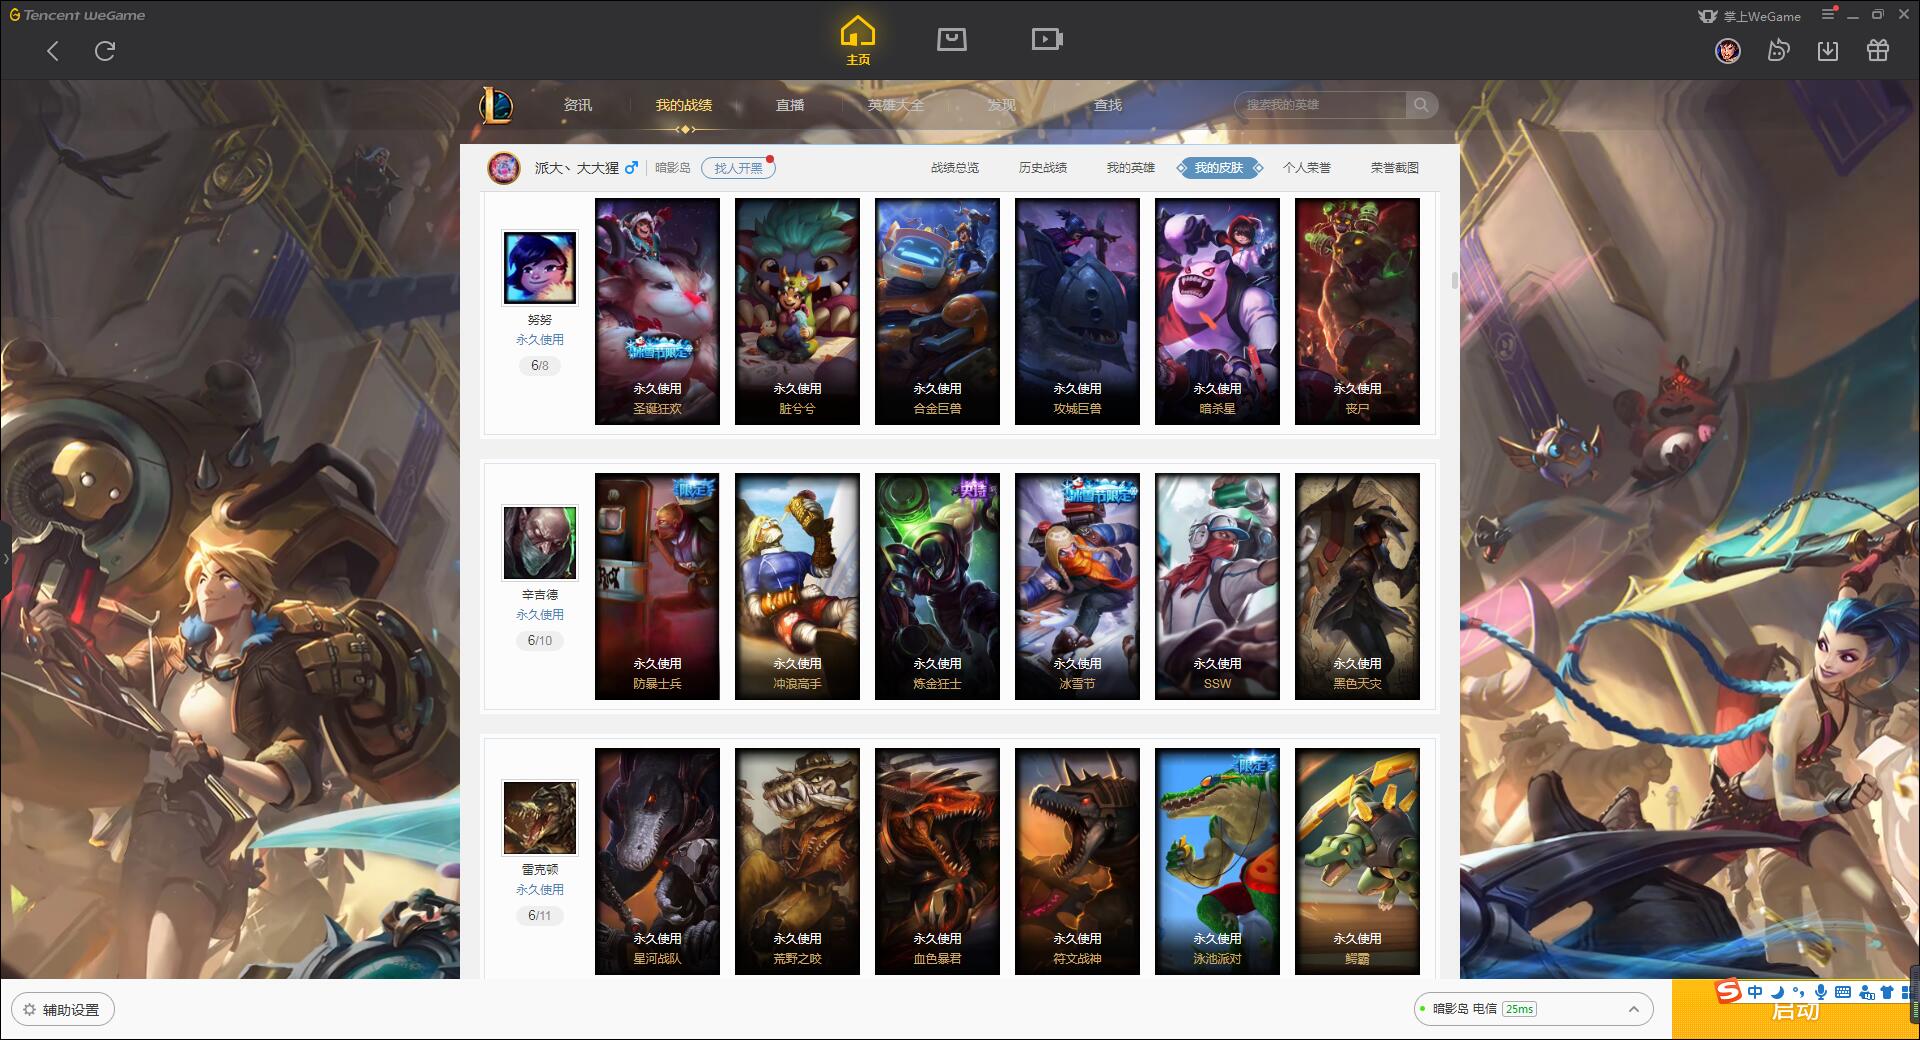Click the 努努 champion portrait
This screenshot has width=1920, height=1040.
(540, 268)
